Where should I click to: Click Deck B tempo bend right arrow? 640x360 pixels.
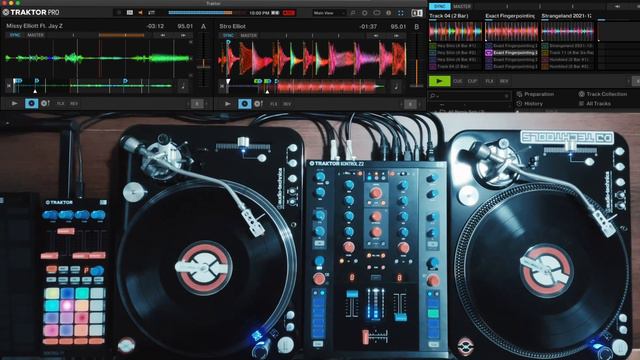[396, 36]
